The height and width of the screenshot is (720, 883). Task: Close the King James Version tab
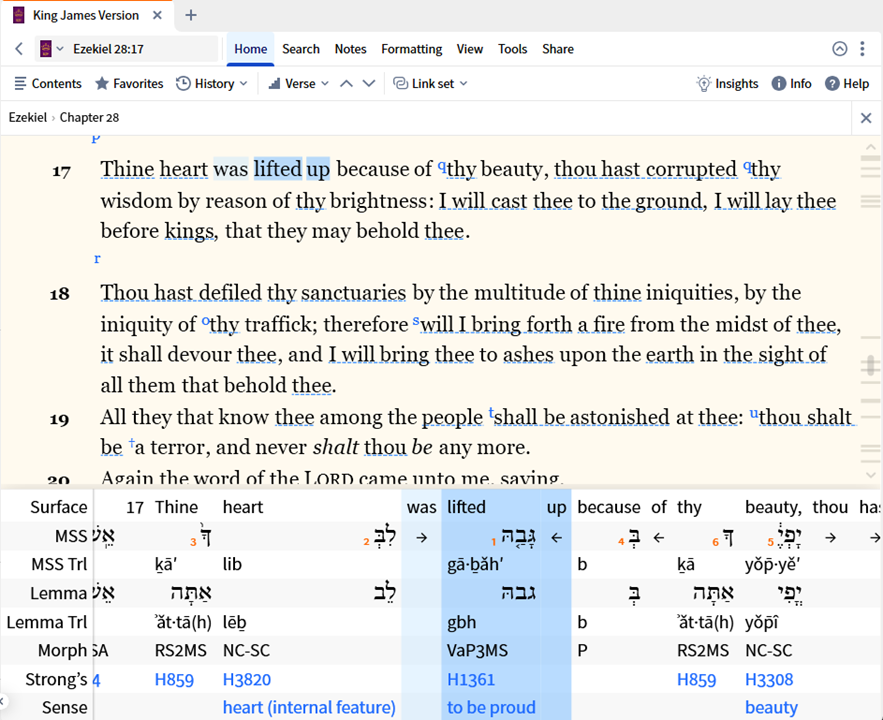tap(158, 15)
